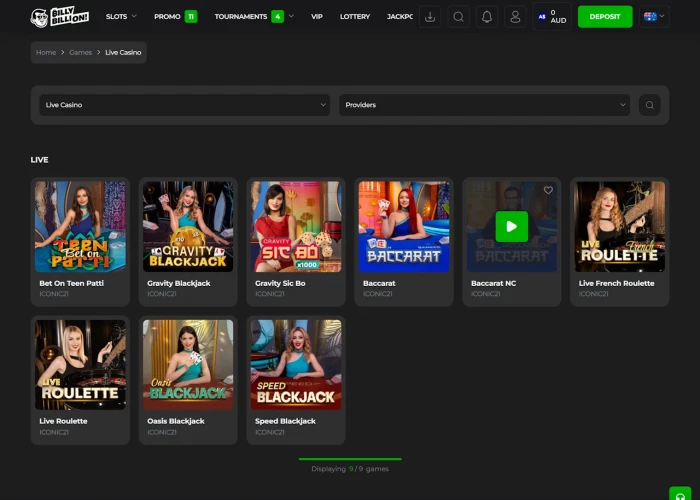700x500 pixels.
Task: Open the 0 AUD balance box
Action: (552, 17)
